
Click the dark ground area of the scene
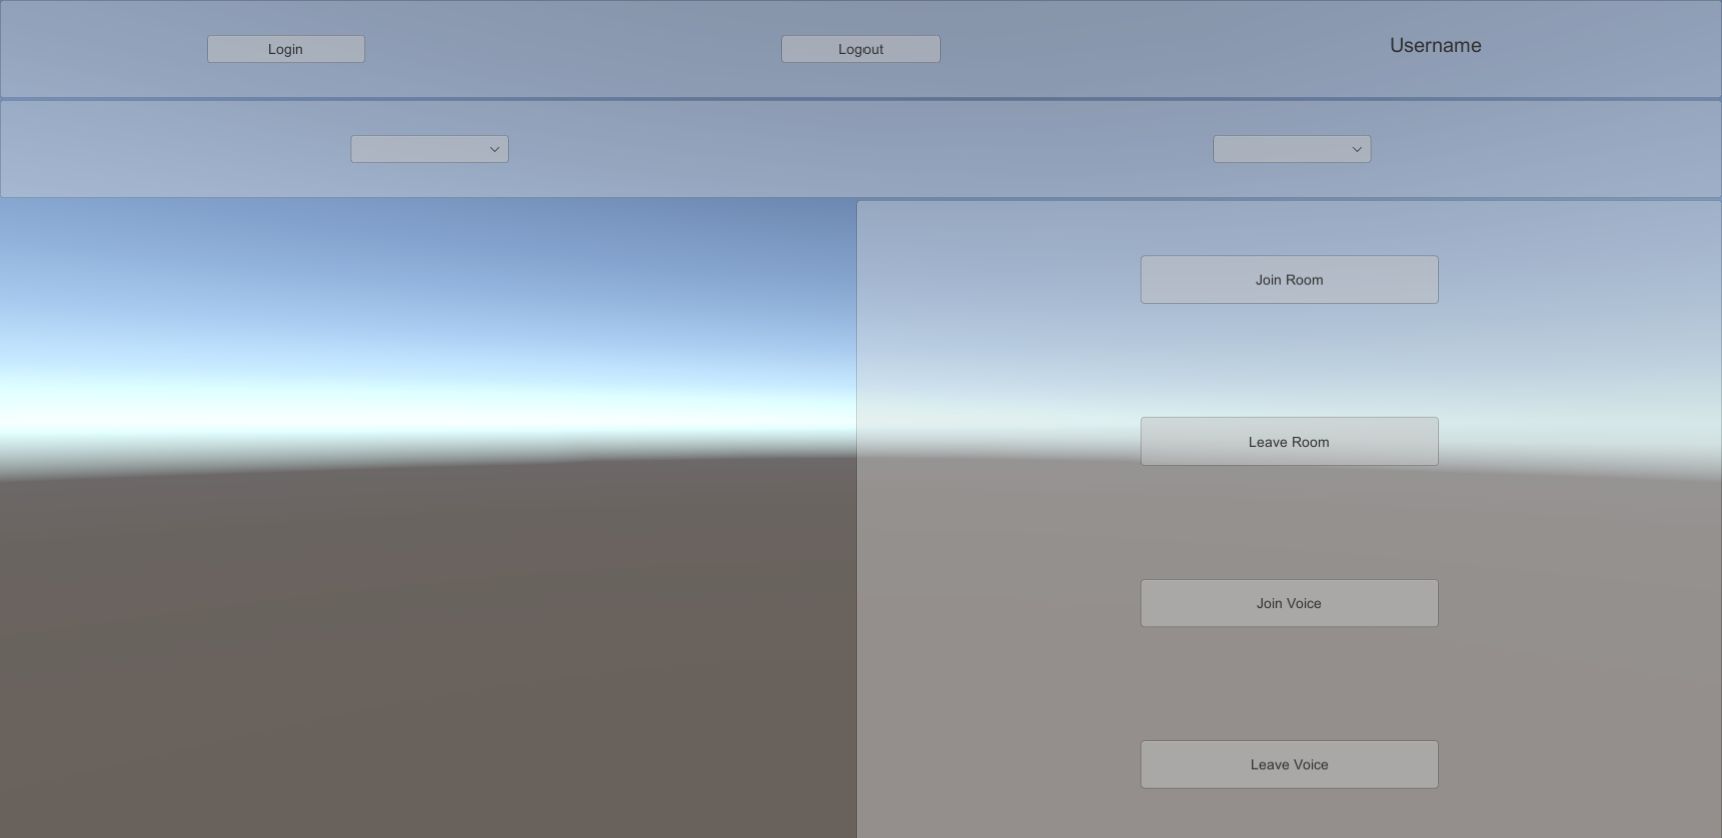(x=400, y=650)
